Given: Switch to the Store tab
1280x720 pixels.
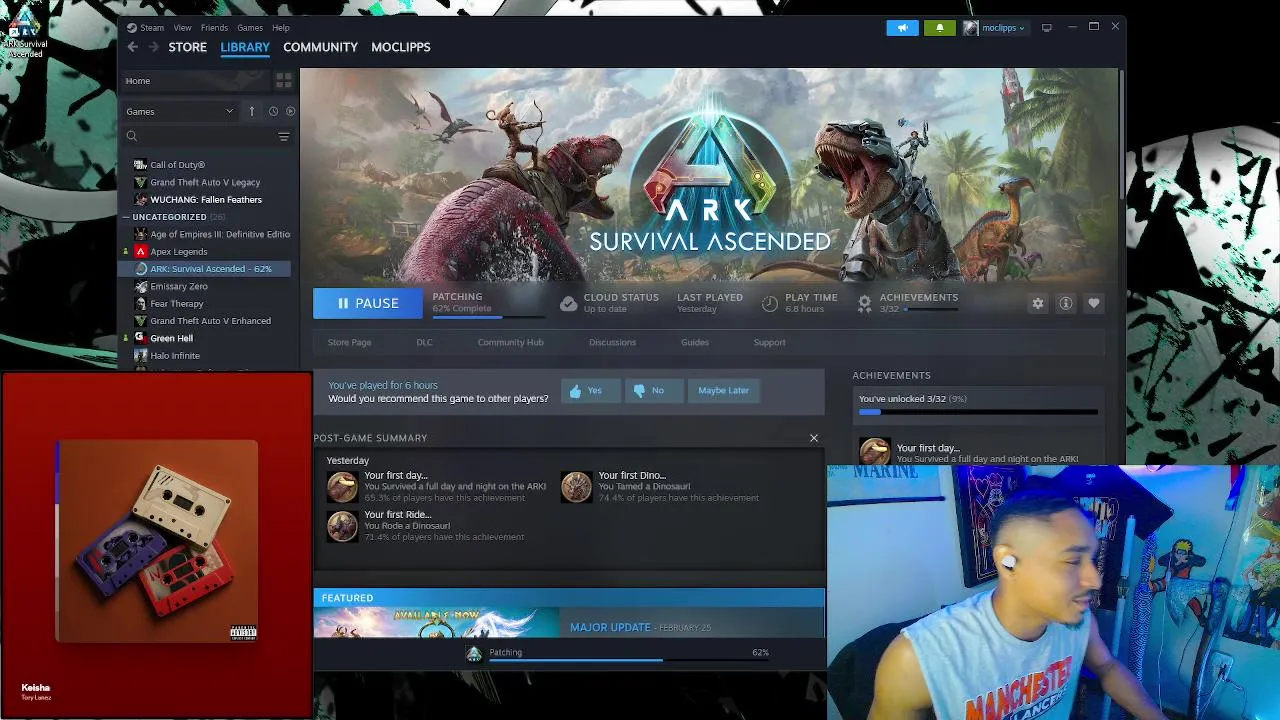Looking at the screenshot, I should [187, 47].
